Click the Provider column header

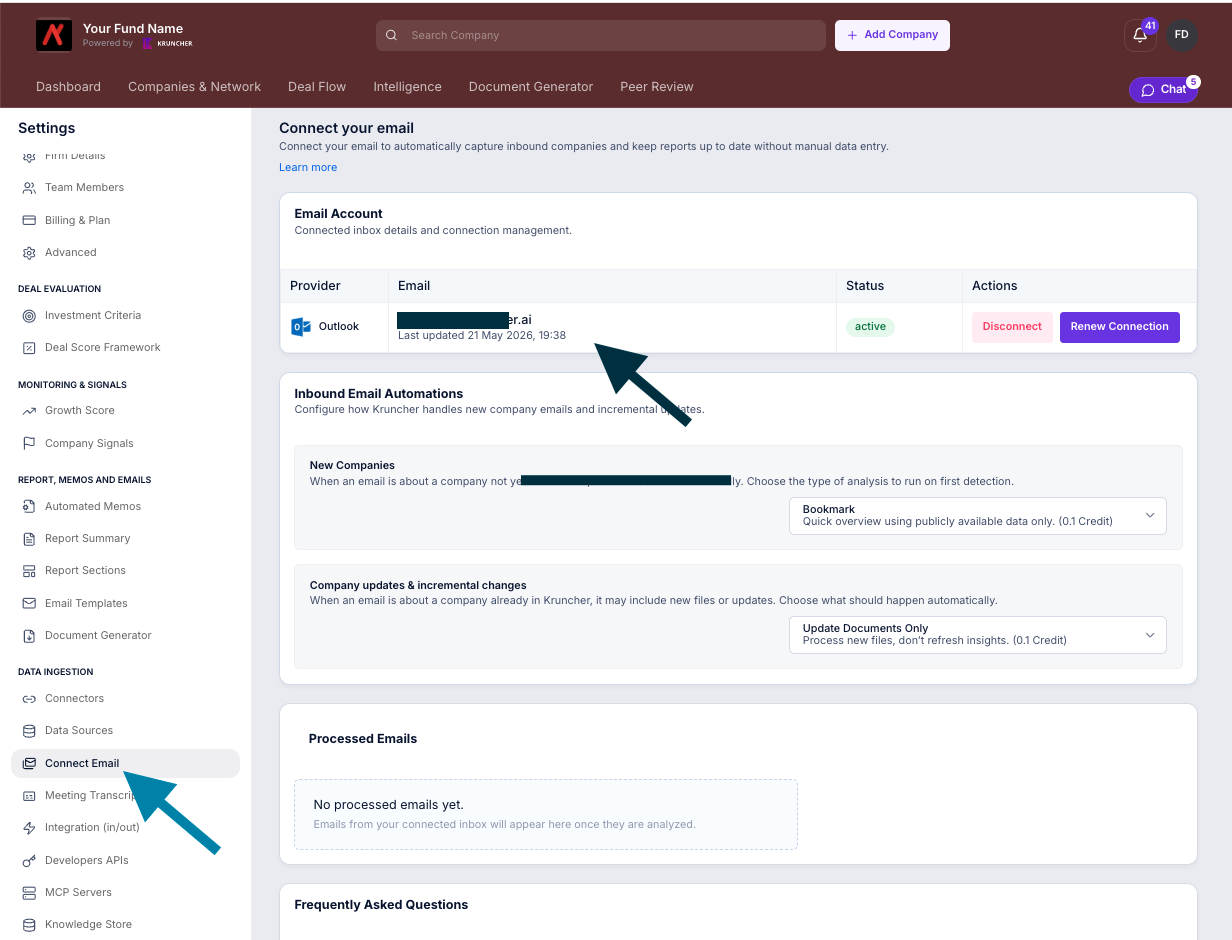pos(315,286)
